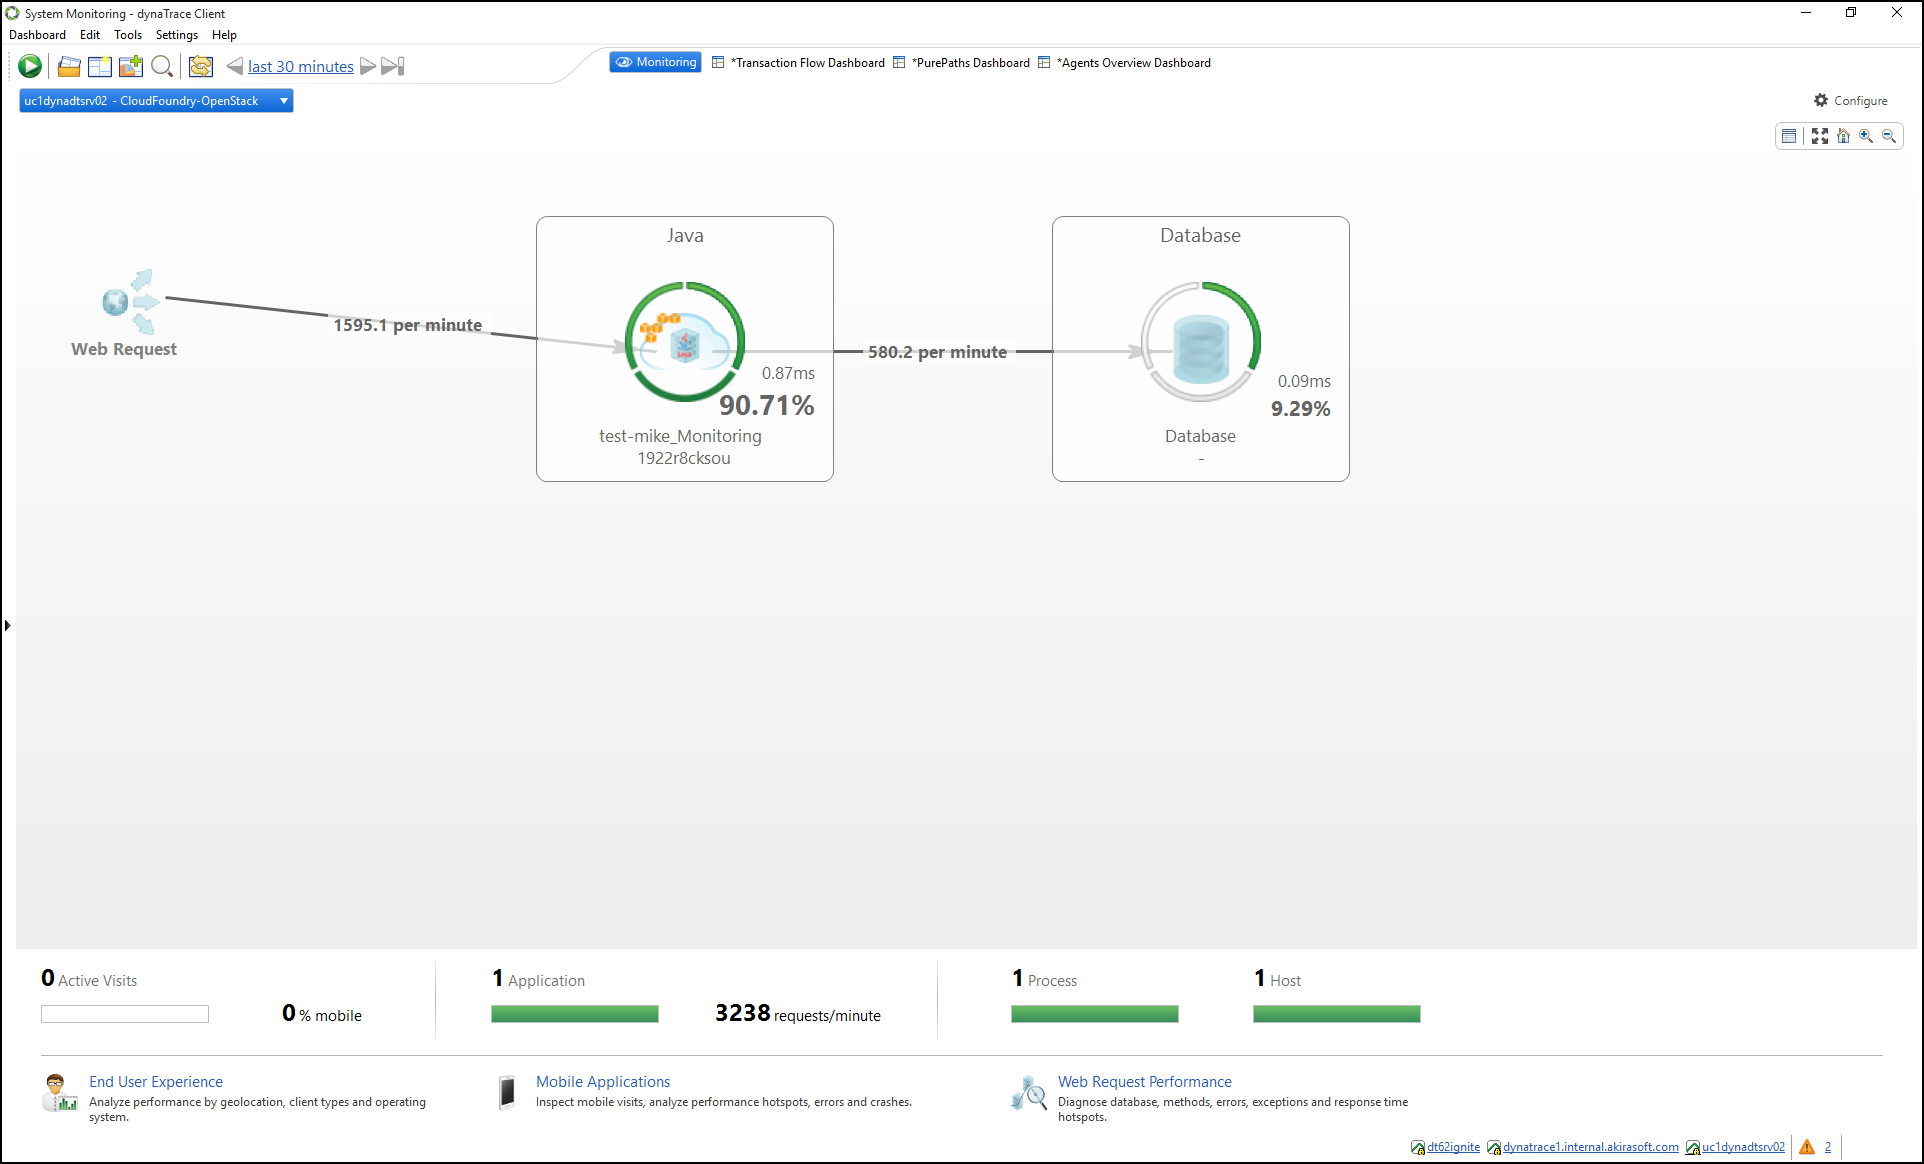Screen dimensions: 1924x1164
Task: Jump to latest timeframe arrow
Action: tap(393, 66)
